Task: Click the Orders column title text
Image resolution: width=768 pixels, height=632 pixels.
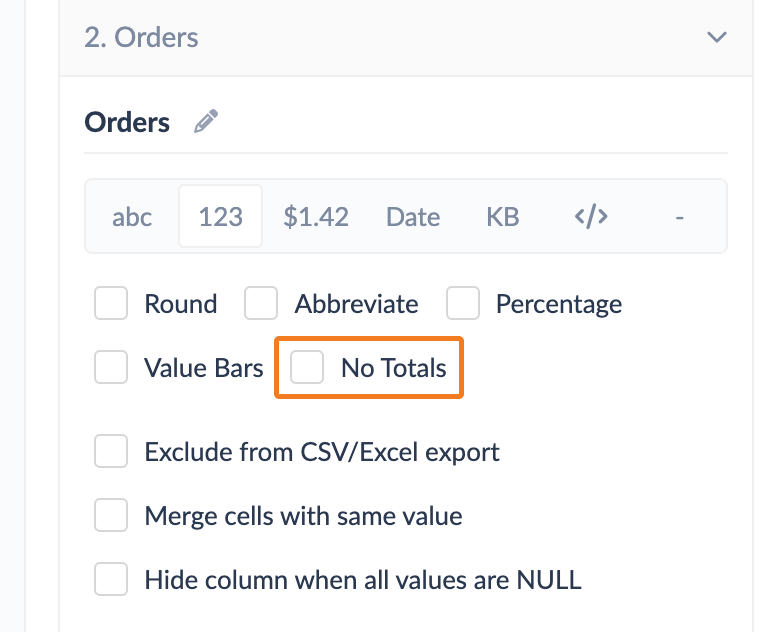Action: click(x=127, y=122)
